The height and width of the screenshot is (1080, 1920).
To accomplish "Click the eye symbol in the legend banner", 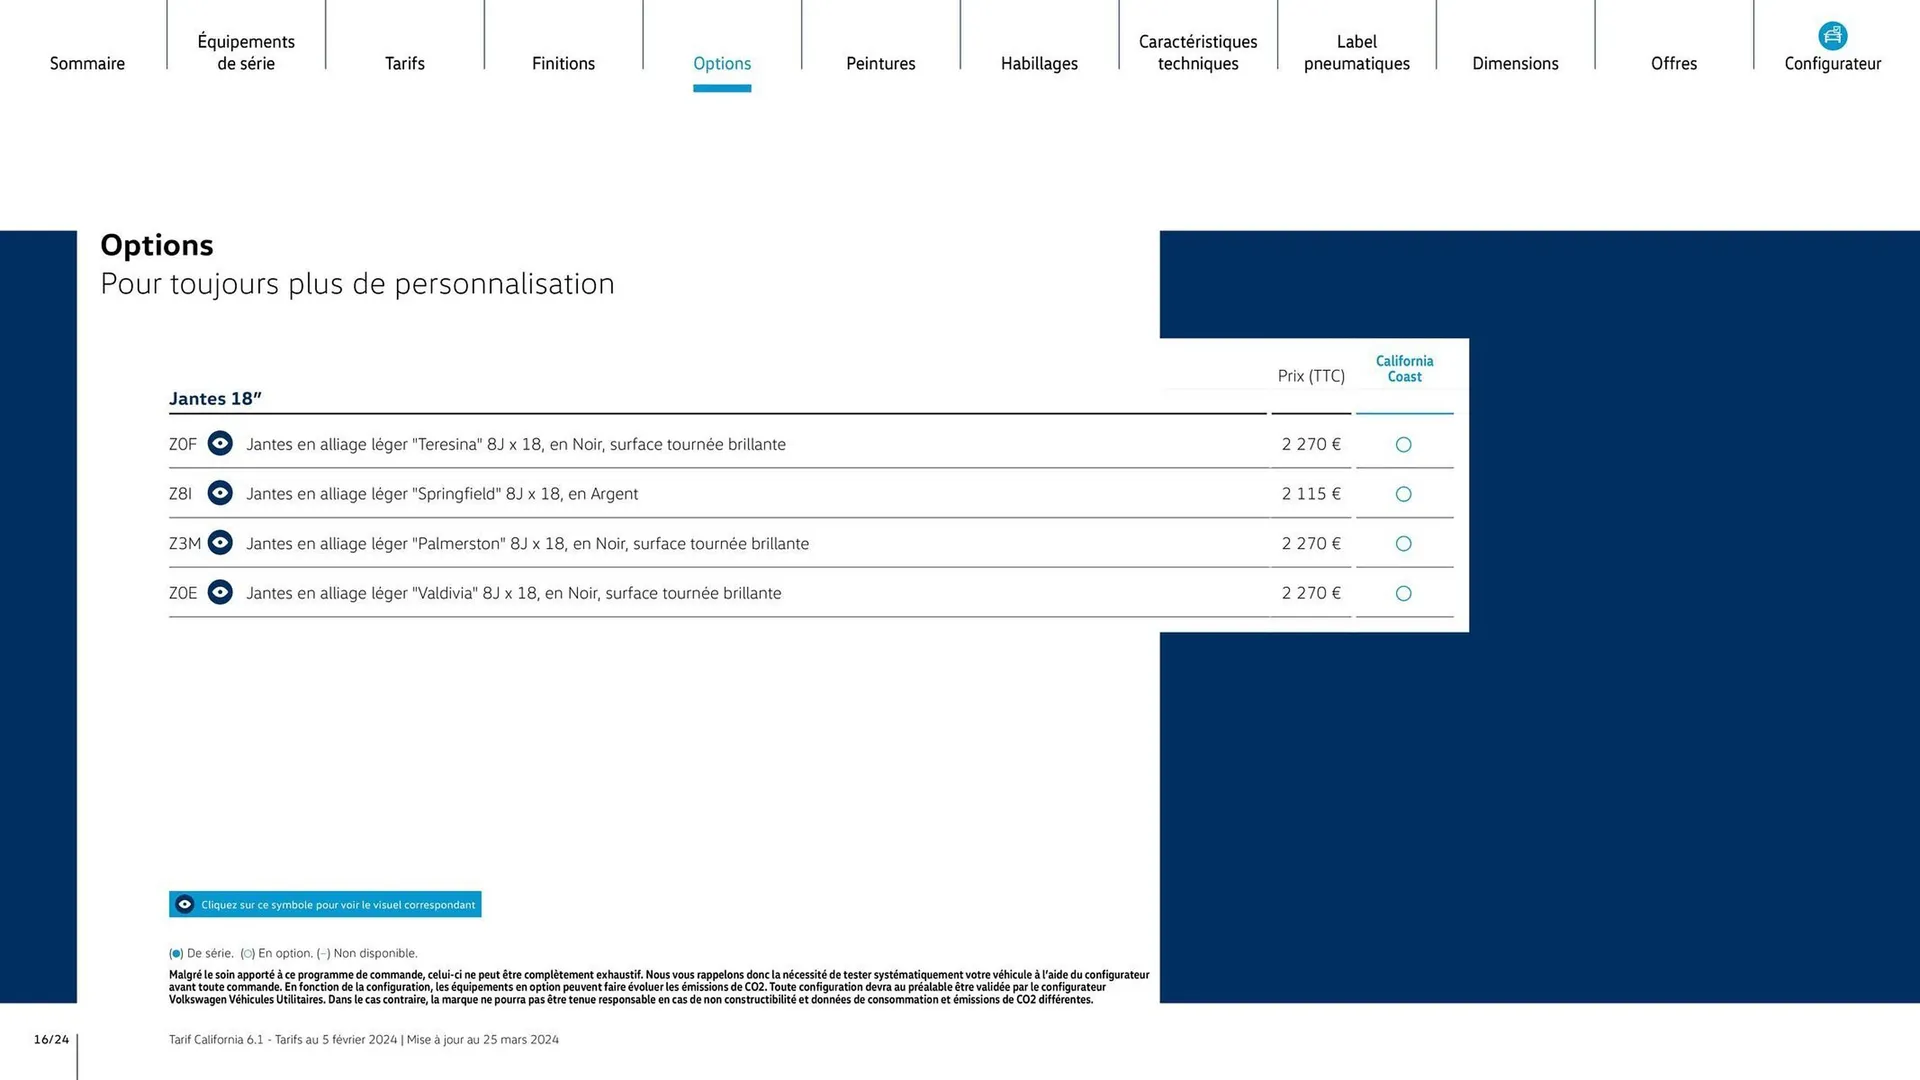I will (185, 904).
